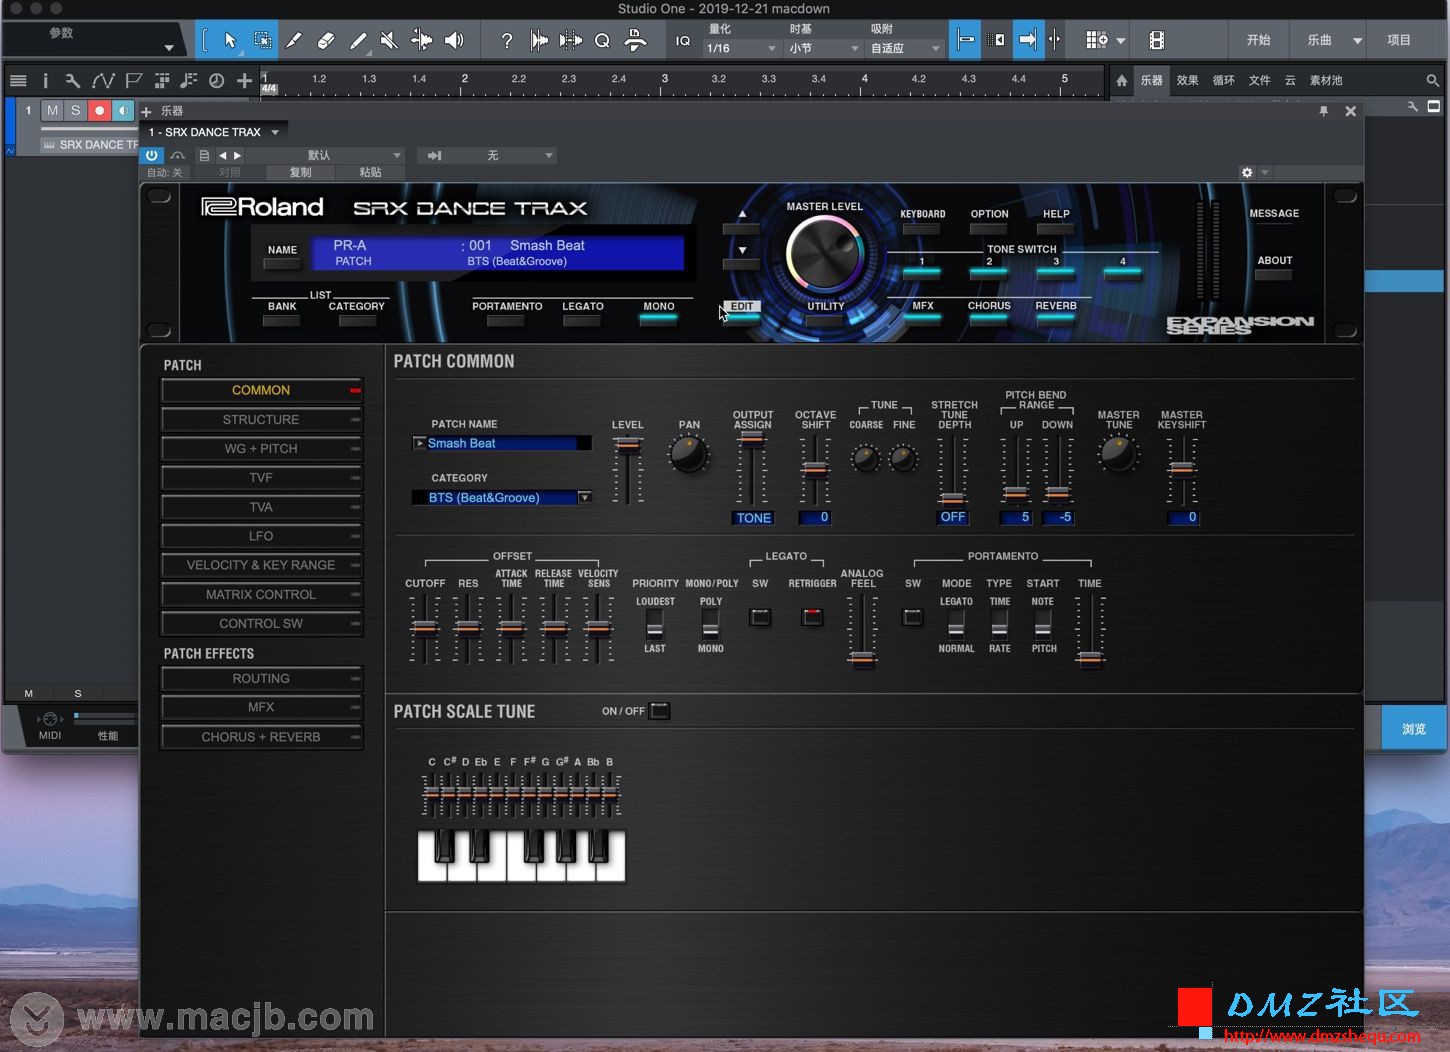The image size is (1450, 1052).
Task: Select the Bend marker tool
Action: coord(421,40)
